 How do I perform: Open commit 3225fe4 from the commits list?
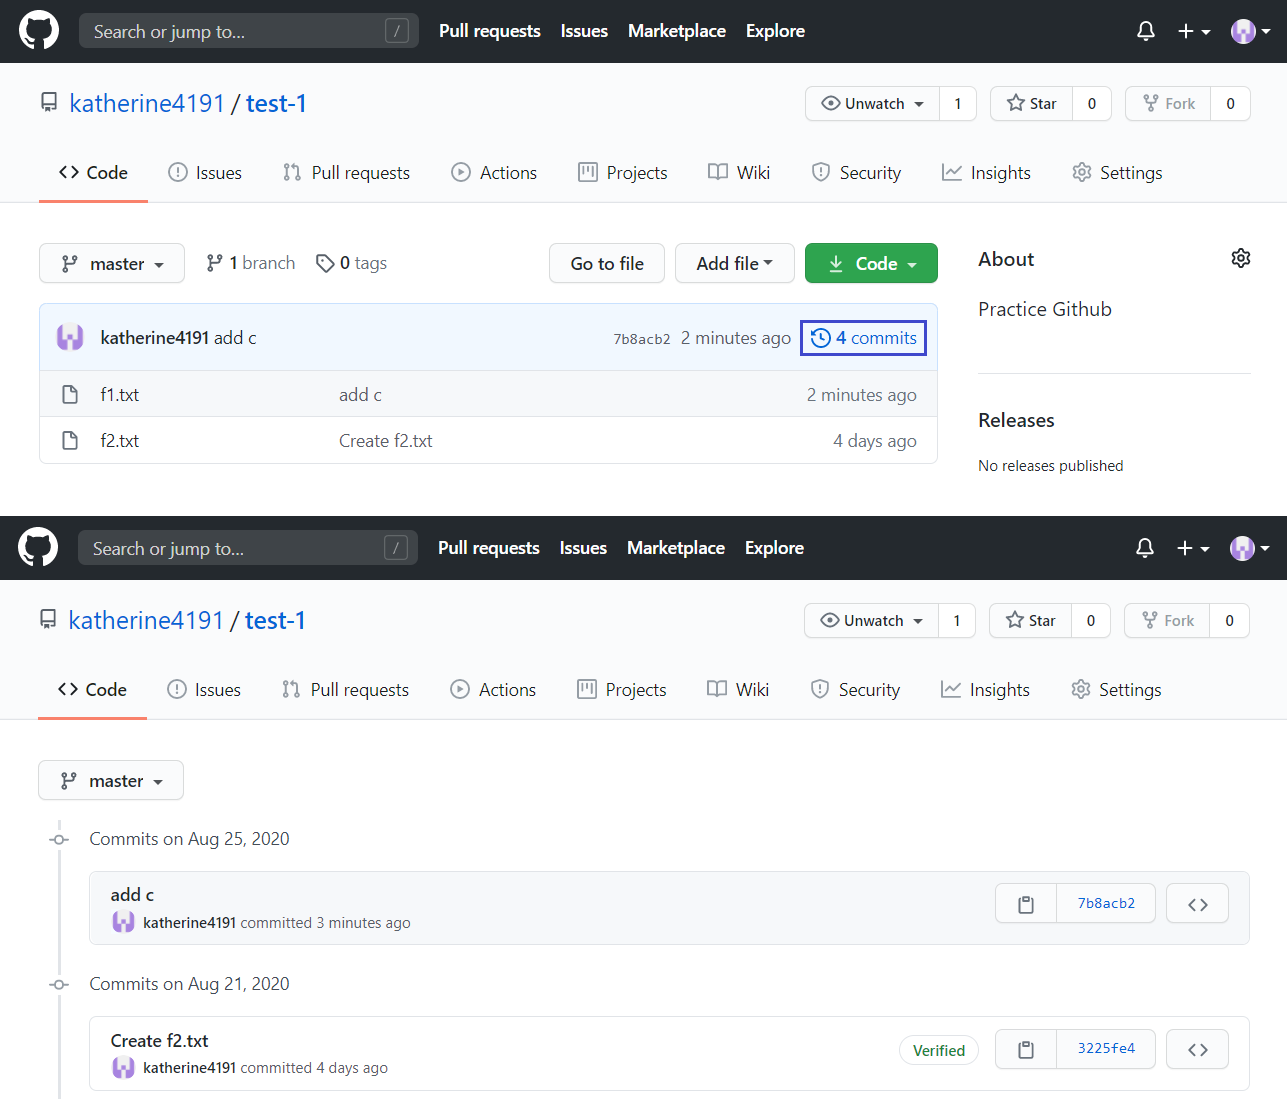[x=1106, y=1049]
